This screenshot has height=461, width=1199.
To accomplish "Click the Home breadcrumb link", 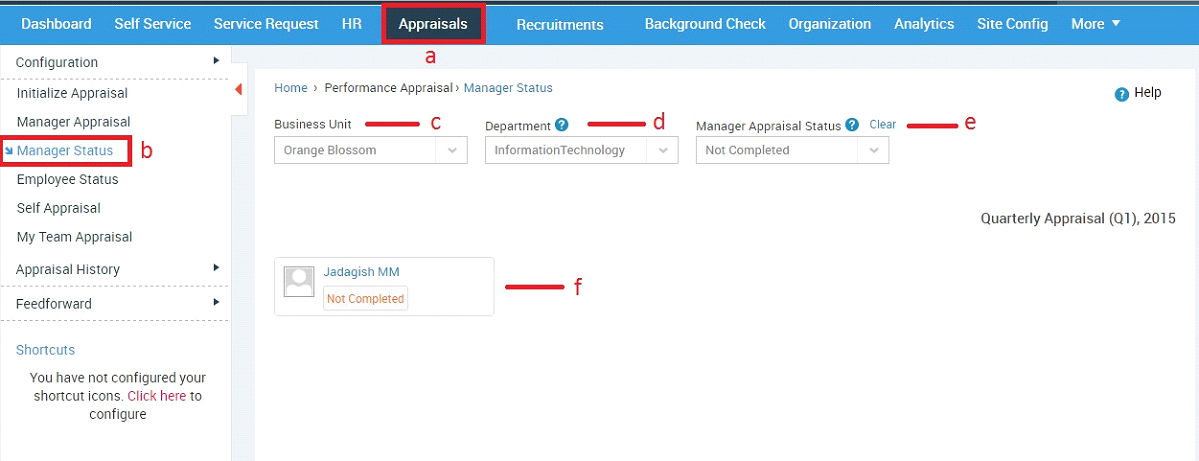I will 291,88.
